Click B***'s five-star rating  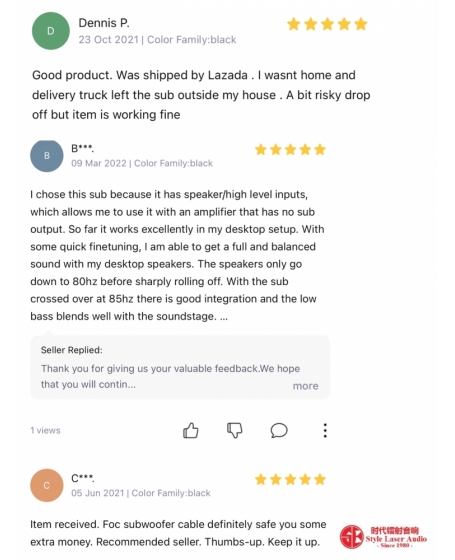pos(290,149)
